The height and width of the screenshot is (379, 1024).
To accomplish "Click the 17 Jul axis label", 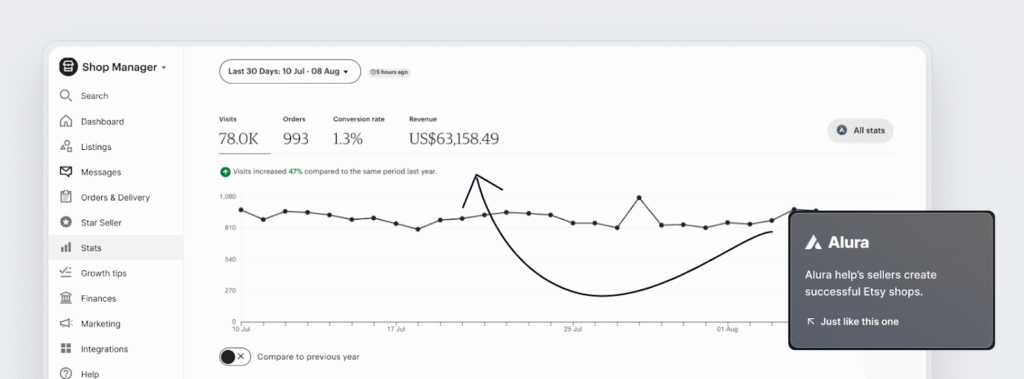I will (396, 330).
